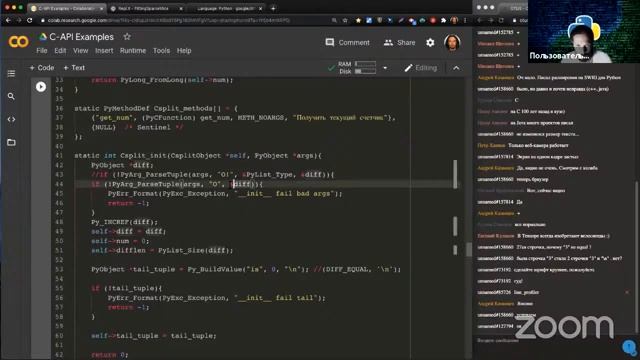
Task: Click the address bar search icon
Action: pos(334,20)
